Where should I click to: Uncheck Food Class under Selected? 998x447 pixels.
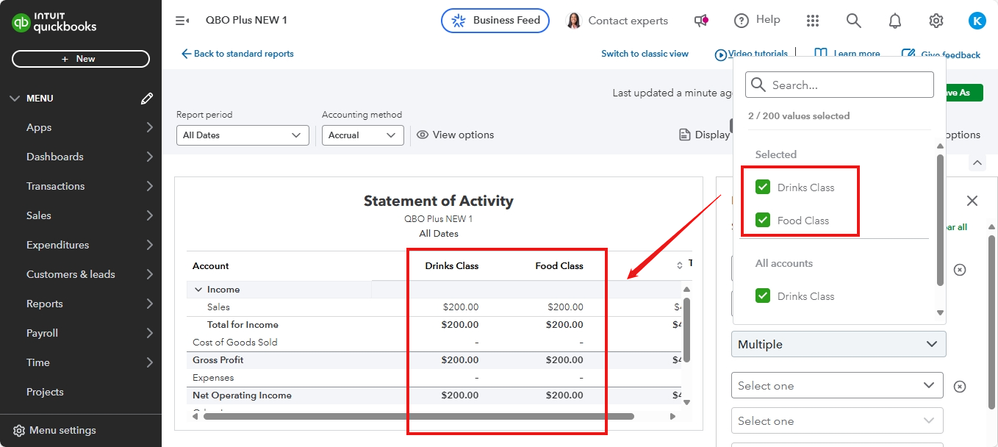763,220
